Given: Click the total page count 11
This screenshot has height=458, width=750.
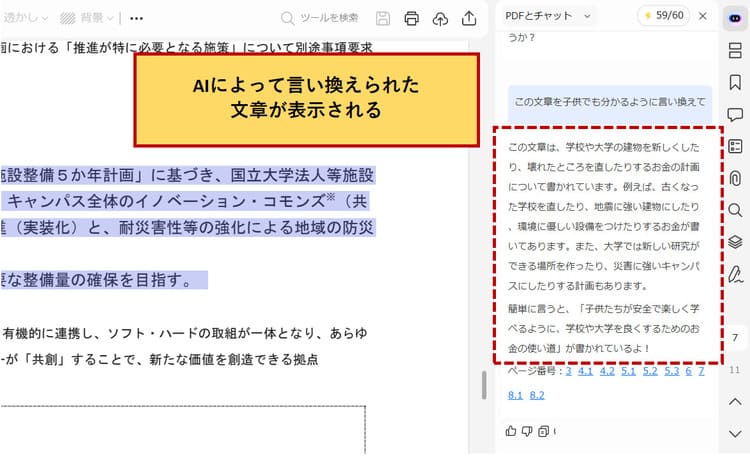Looking at the screenshot, I should tap(735, 370).
